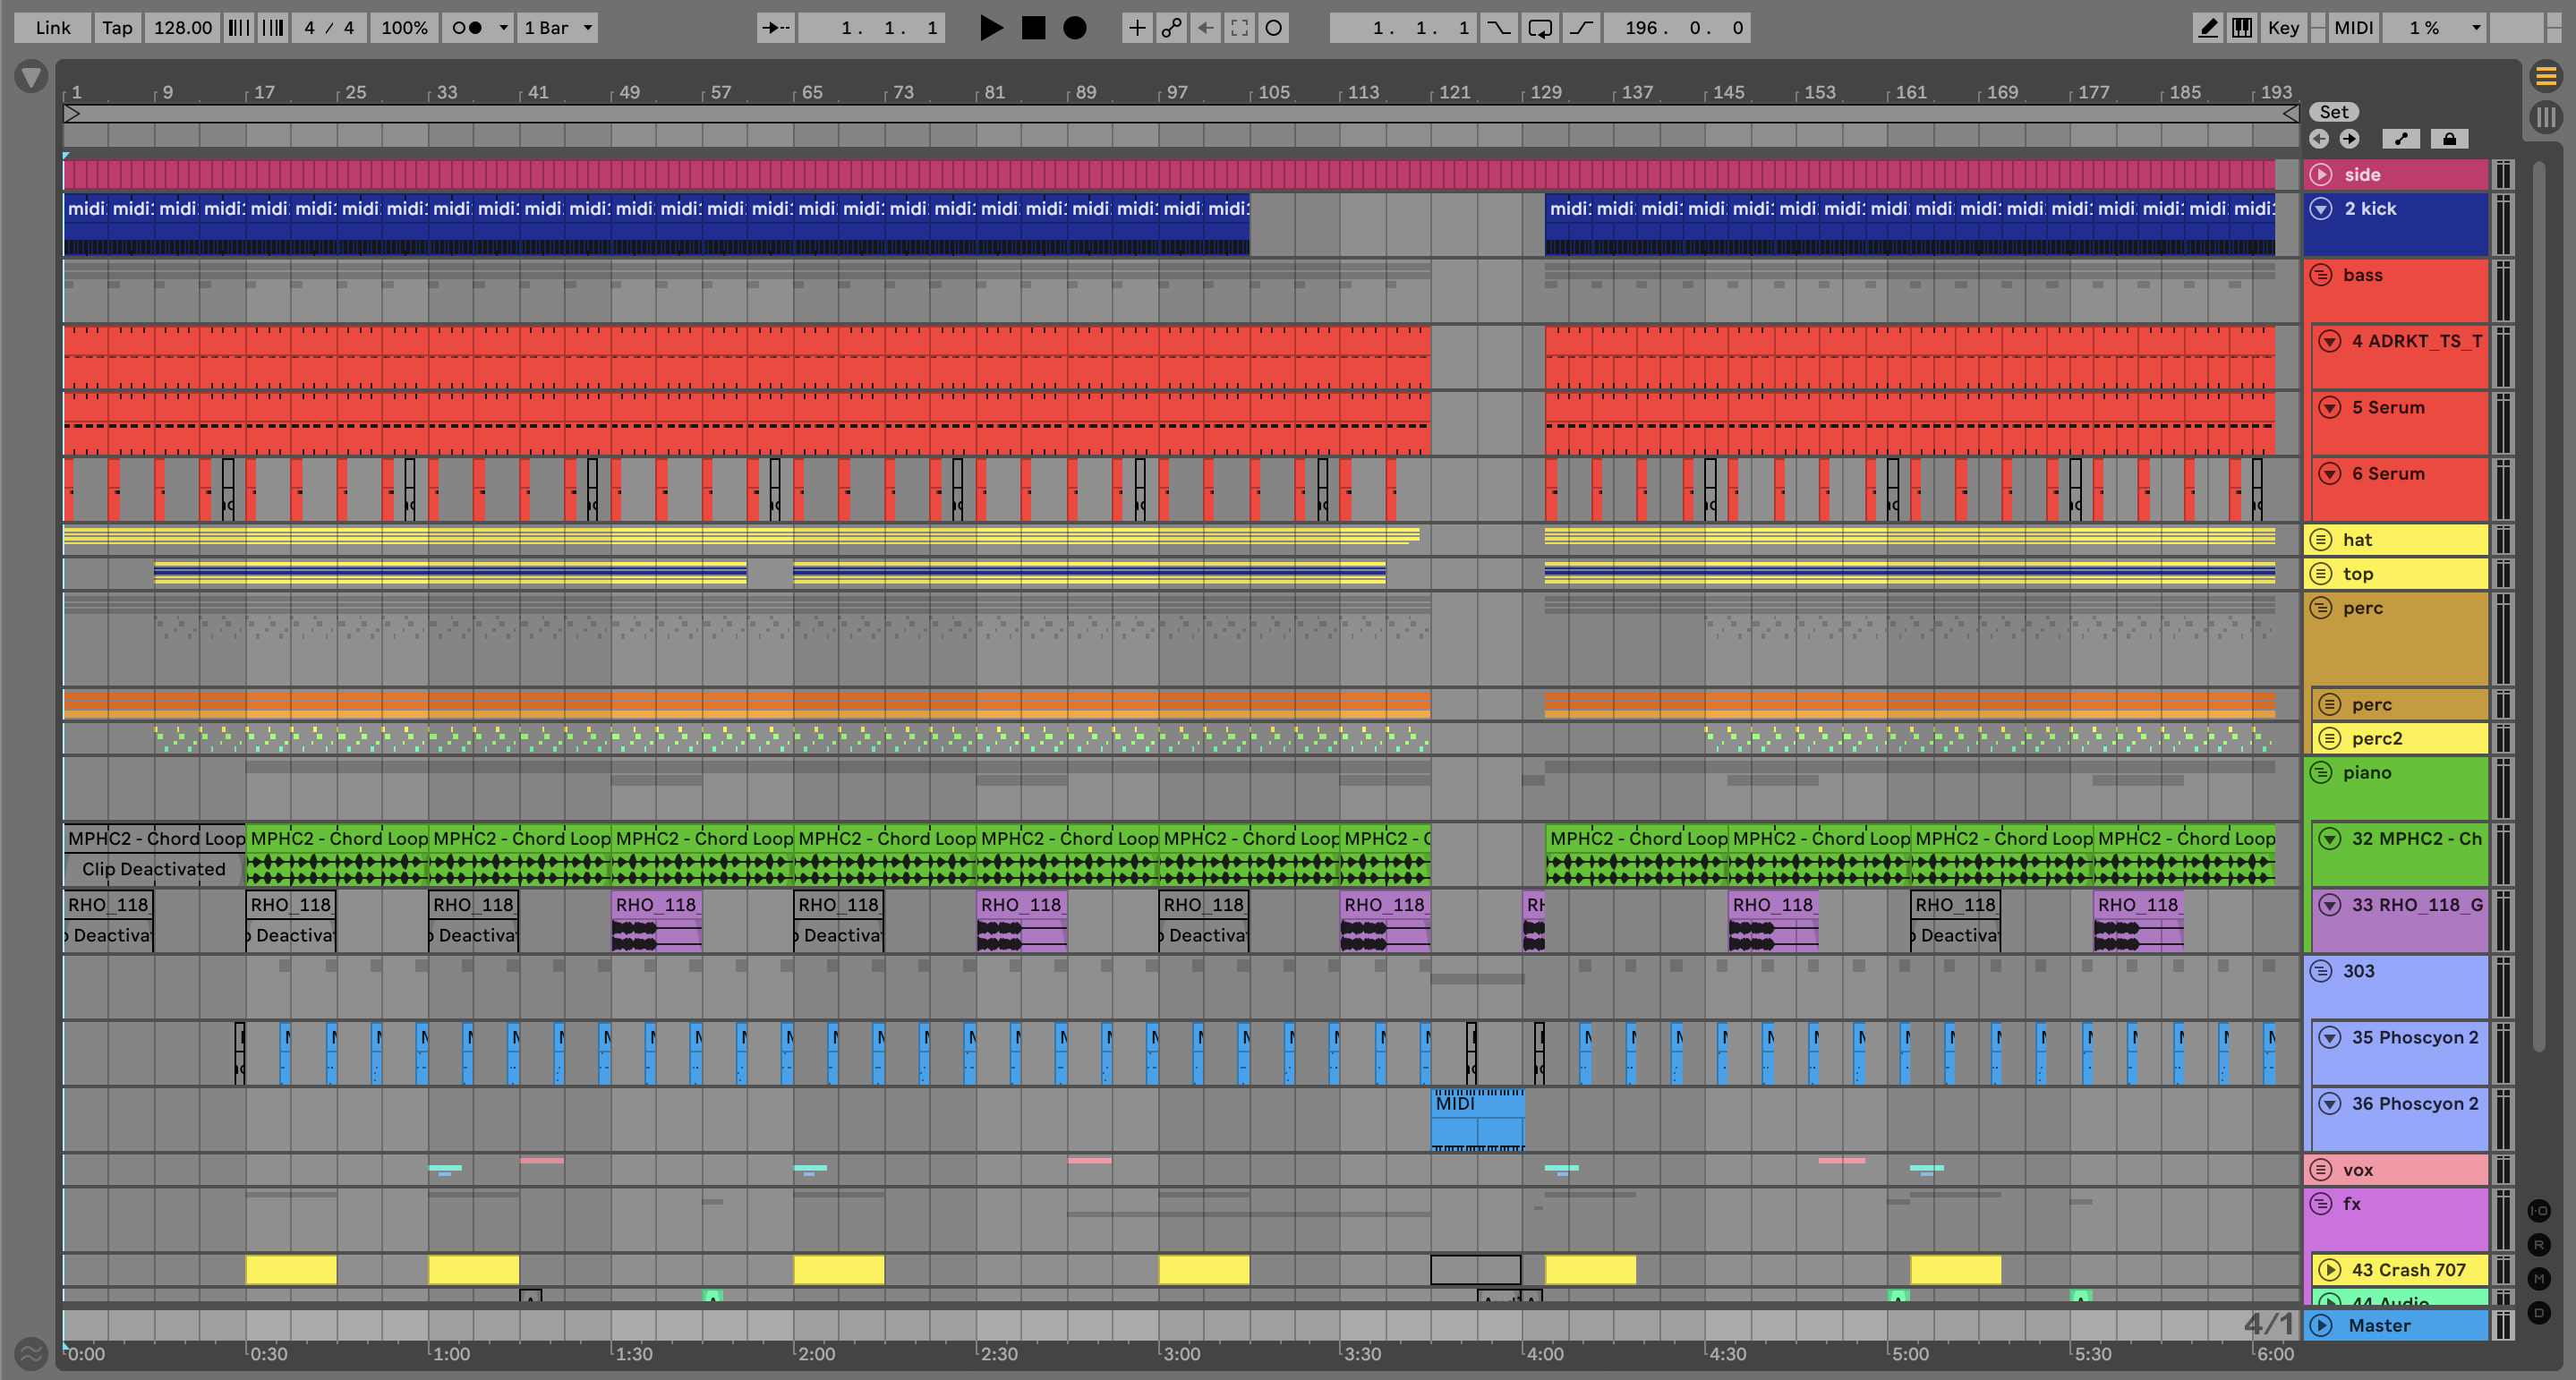Click the Arrangement Record button

point(1074,28)
